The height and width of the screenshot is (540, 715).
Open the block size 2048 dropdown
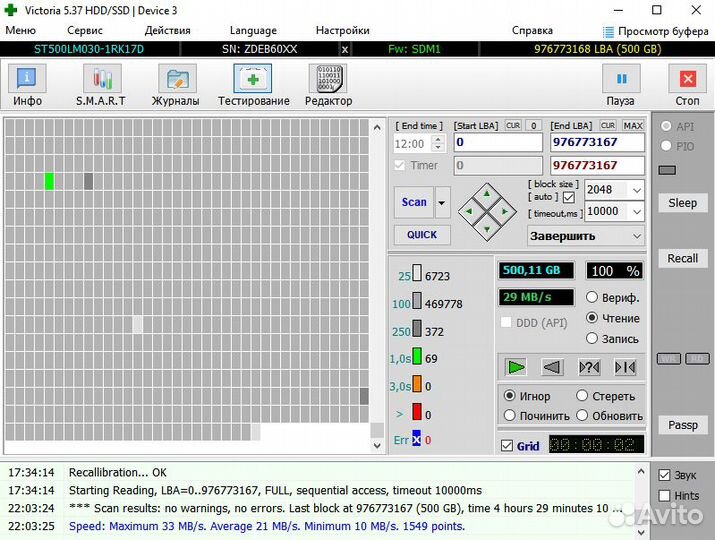pyautogui.click(x=636, y=190)
